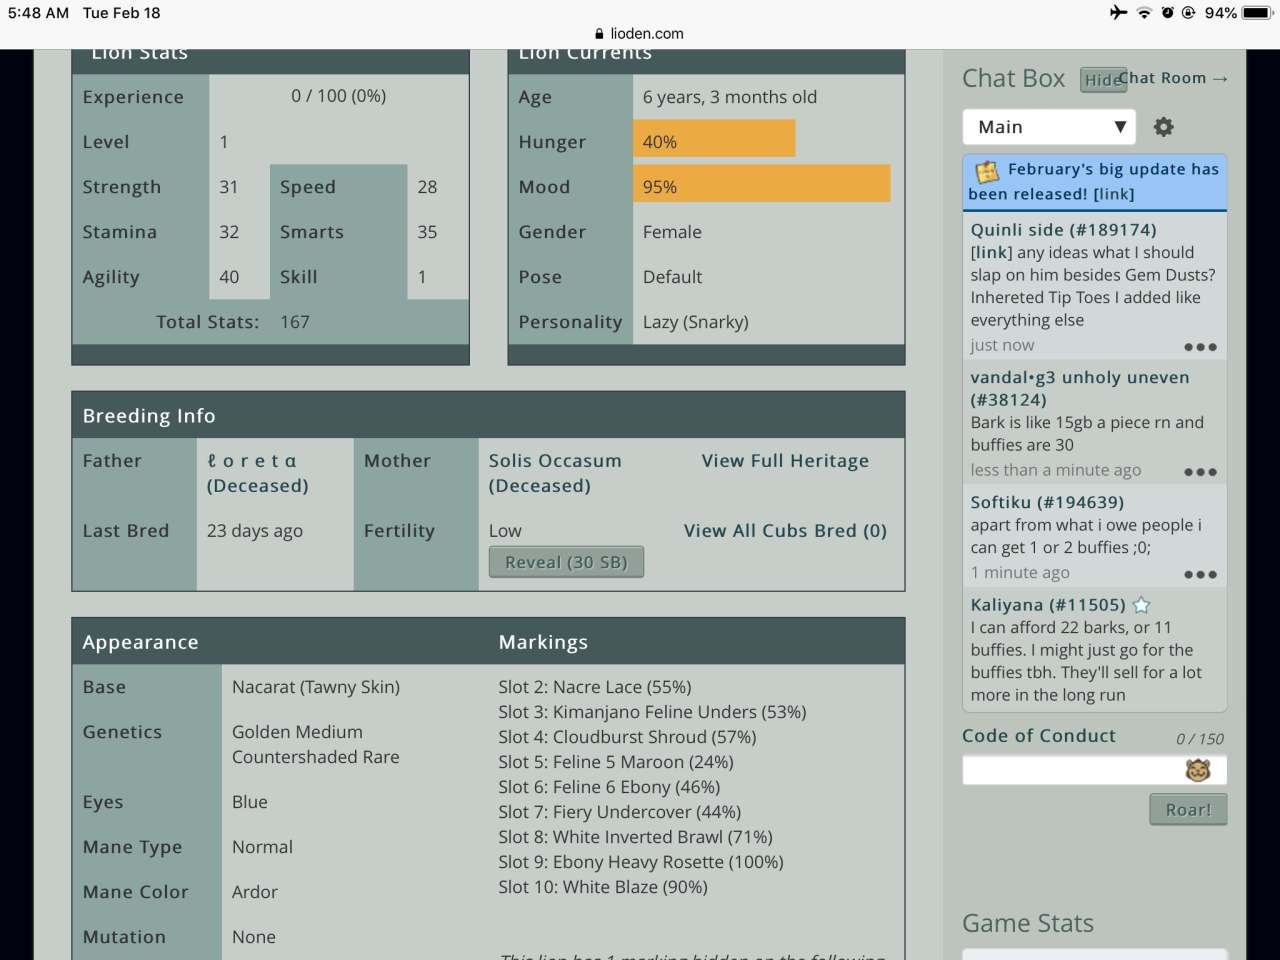Open options dots on vandal•g3 message

[x=1200, y=472]
